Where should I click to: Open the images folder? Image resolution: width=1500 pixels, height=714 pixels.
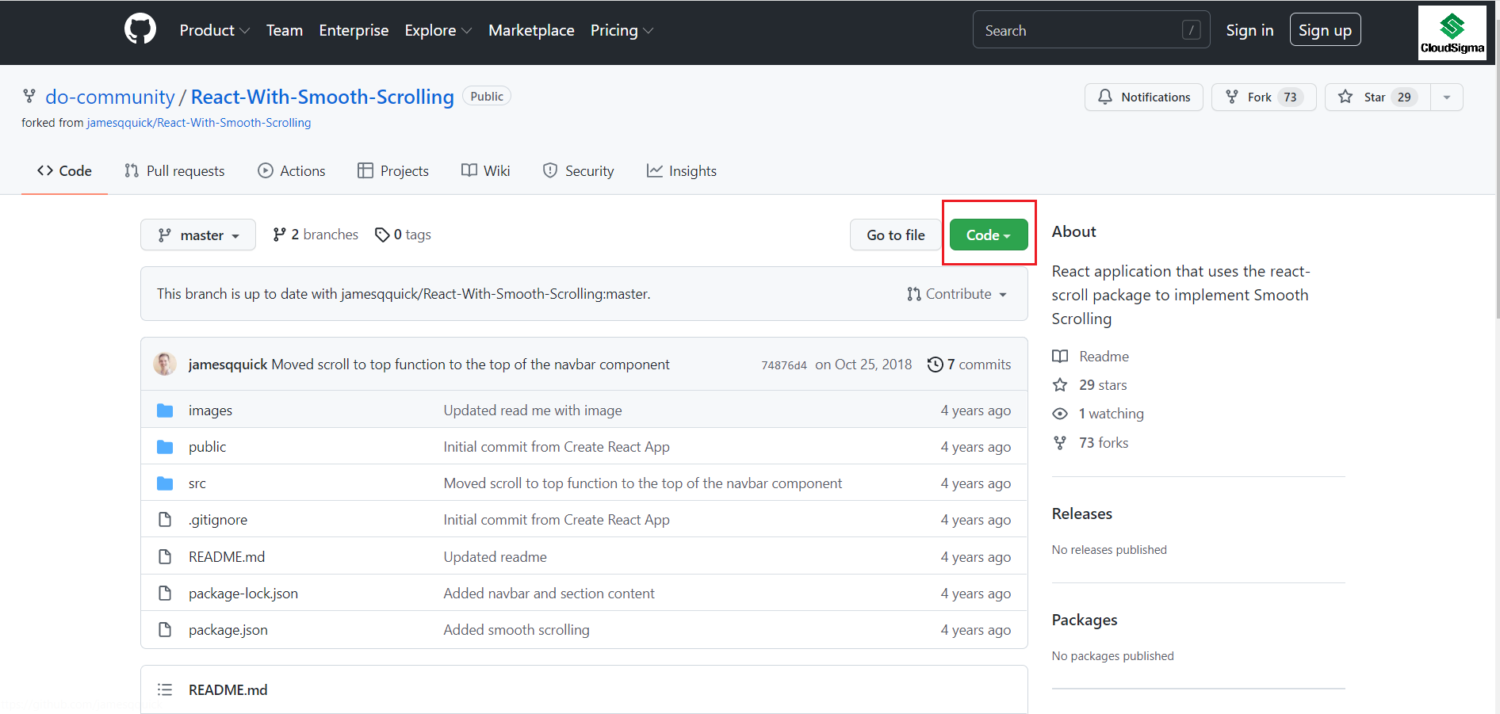210,411
